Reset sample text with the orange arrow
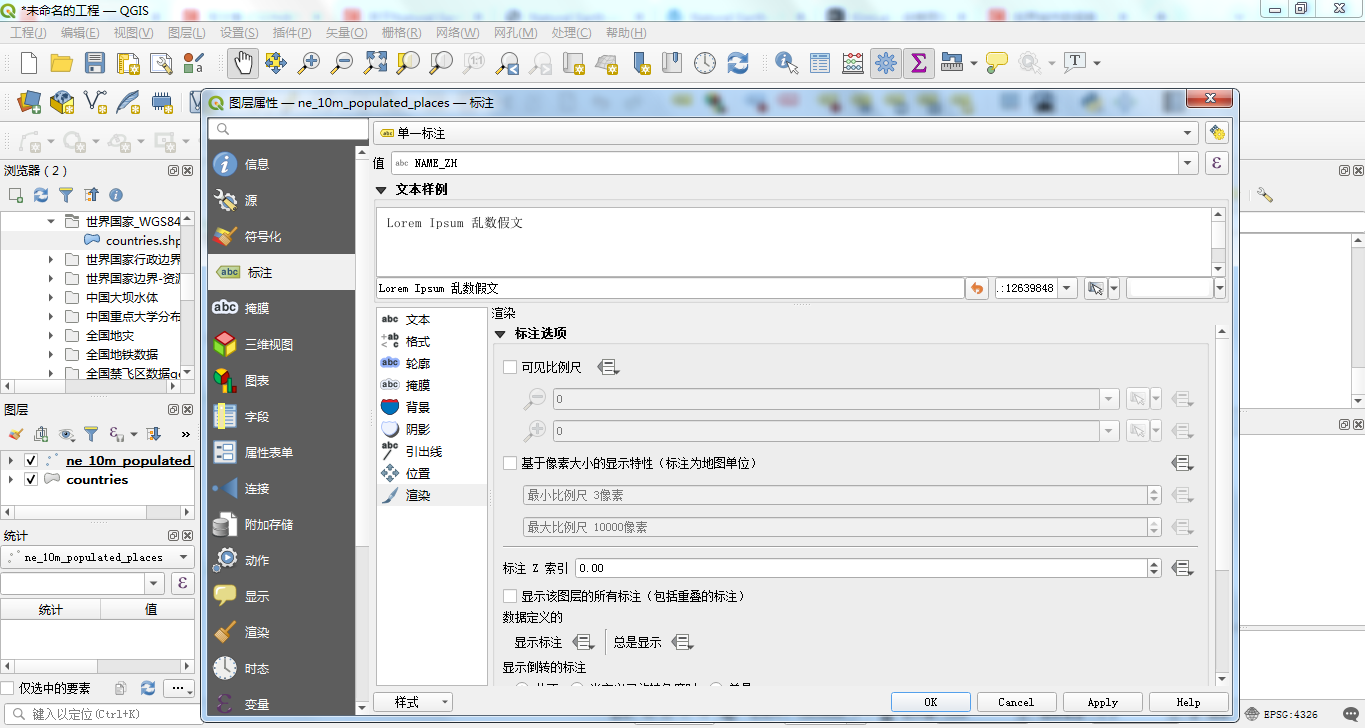The image size is (1365, 728). [977, 288]
